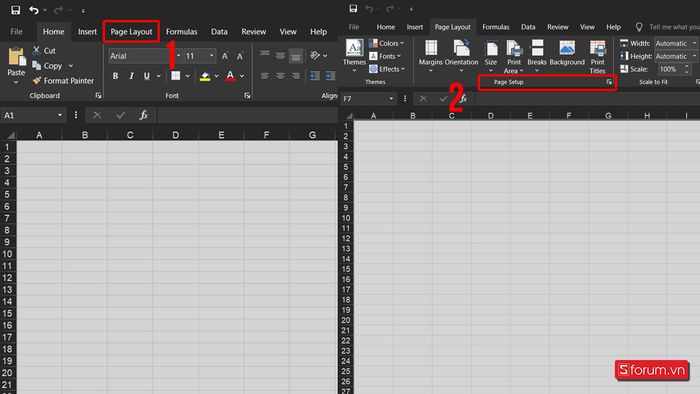The height and width of the screenshot is (394, 700).
Task: Apply the red Font Color
Action: pos(230,76)
